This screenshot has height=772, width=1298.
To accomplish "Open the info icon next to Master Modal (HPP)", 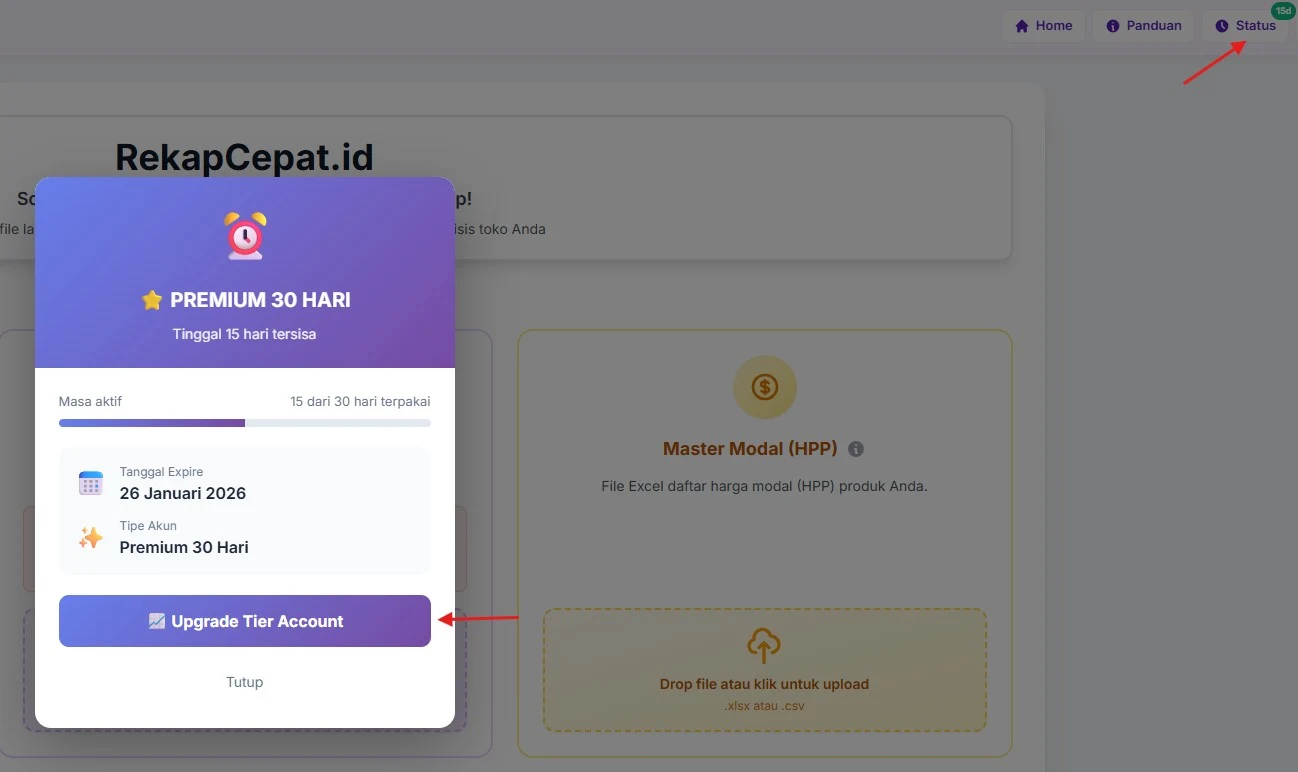I will pos(856,449).
